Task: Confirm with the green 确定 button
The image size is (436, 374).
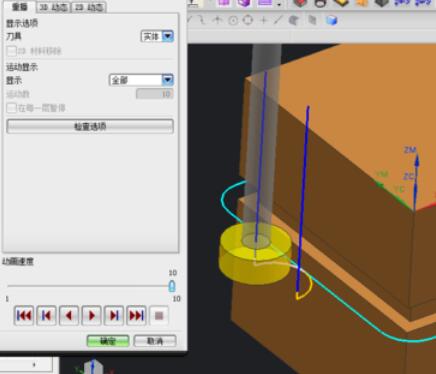Action: (108, 341)
